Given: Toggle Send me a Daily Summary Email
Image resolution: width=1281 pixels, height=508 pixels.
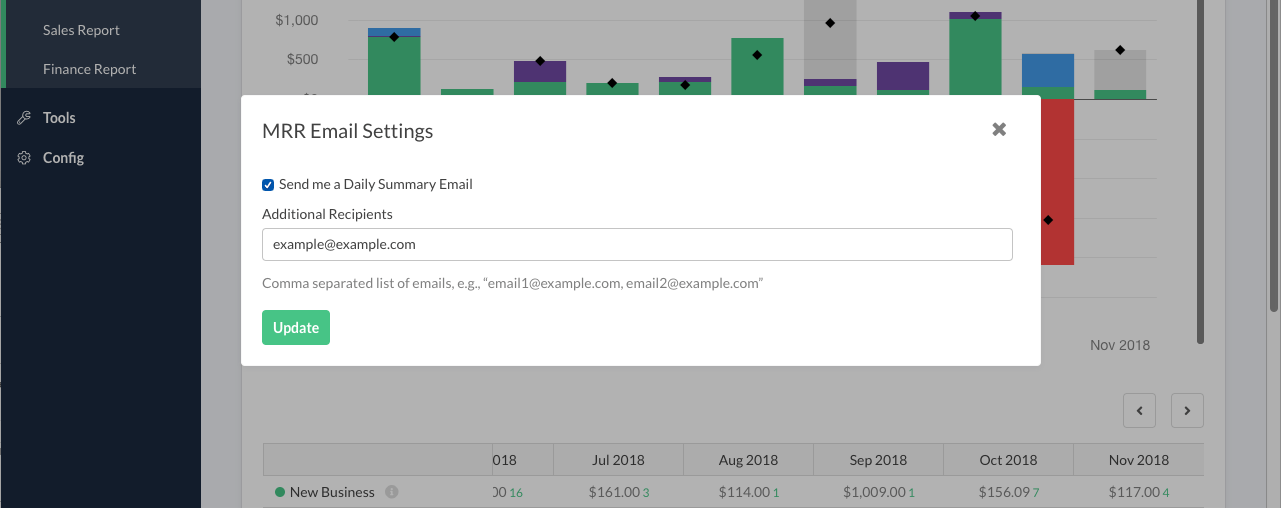Looking at the screenshot, I should tap(268, 185).
